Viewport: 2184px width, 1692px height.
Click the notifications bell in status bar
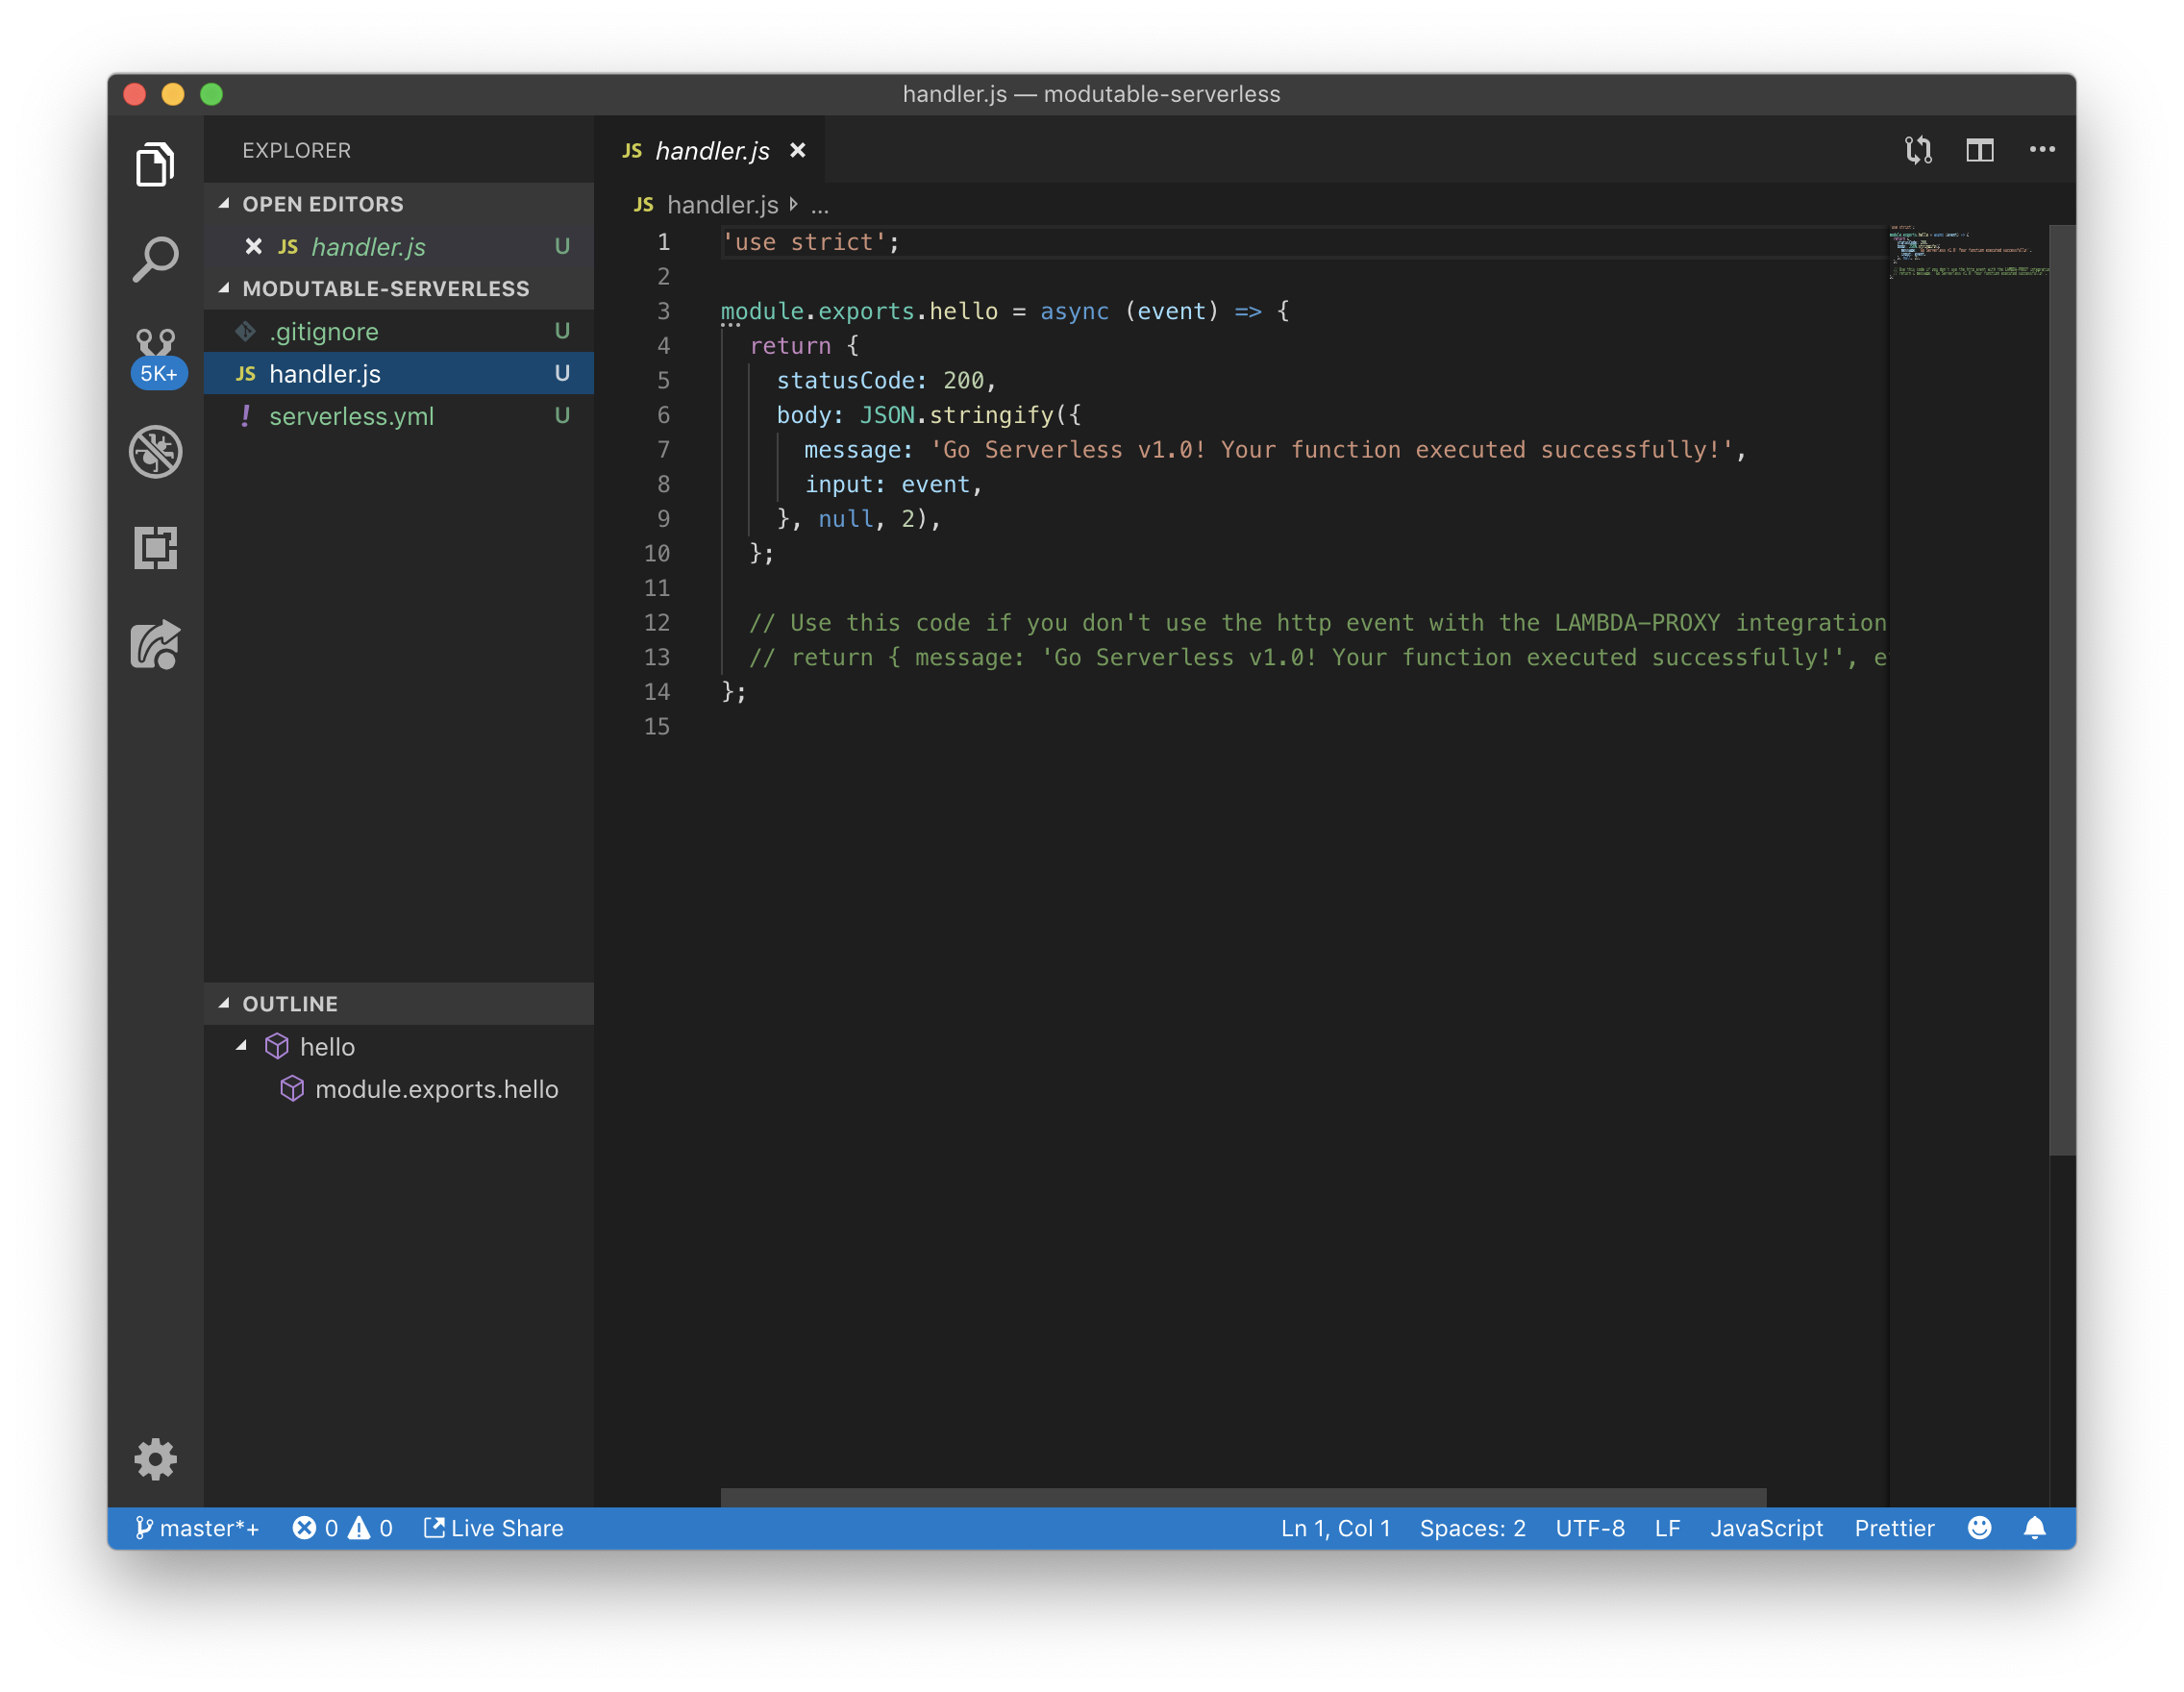2034,1528
